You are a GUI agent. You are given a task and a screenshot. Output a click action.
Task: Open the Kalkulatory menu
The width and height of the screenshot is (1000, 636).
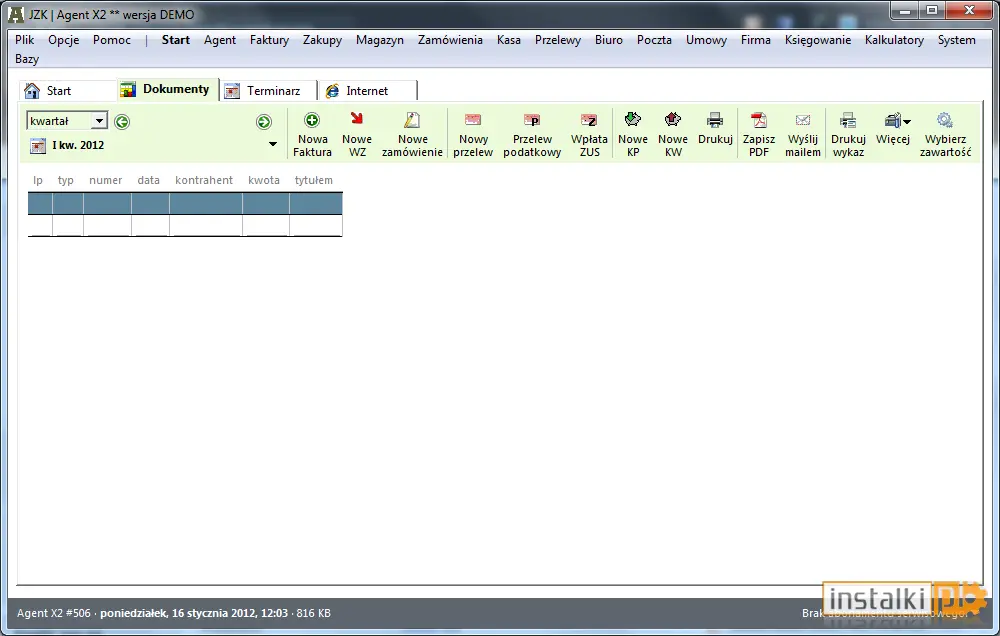pos(894,40)
